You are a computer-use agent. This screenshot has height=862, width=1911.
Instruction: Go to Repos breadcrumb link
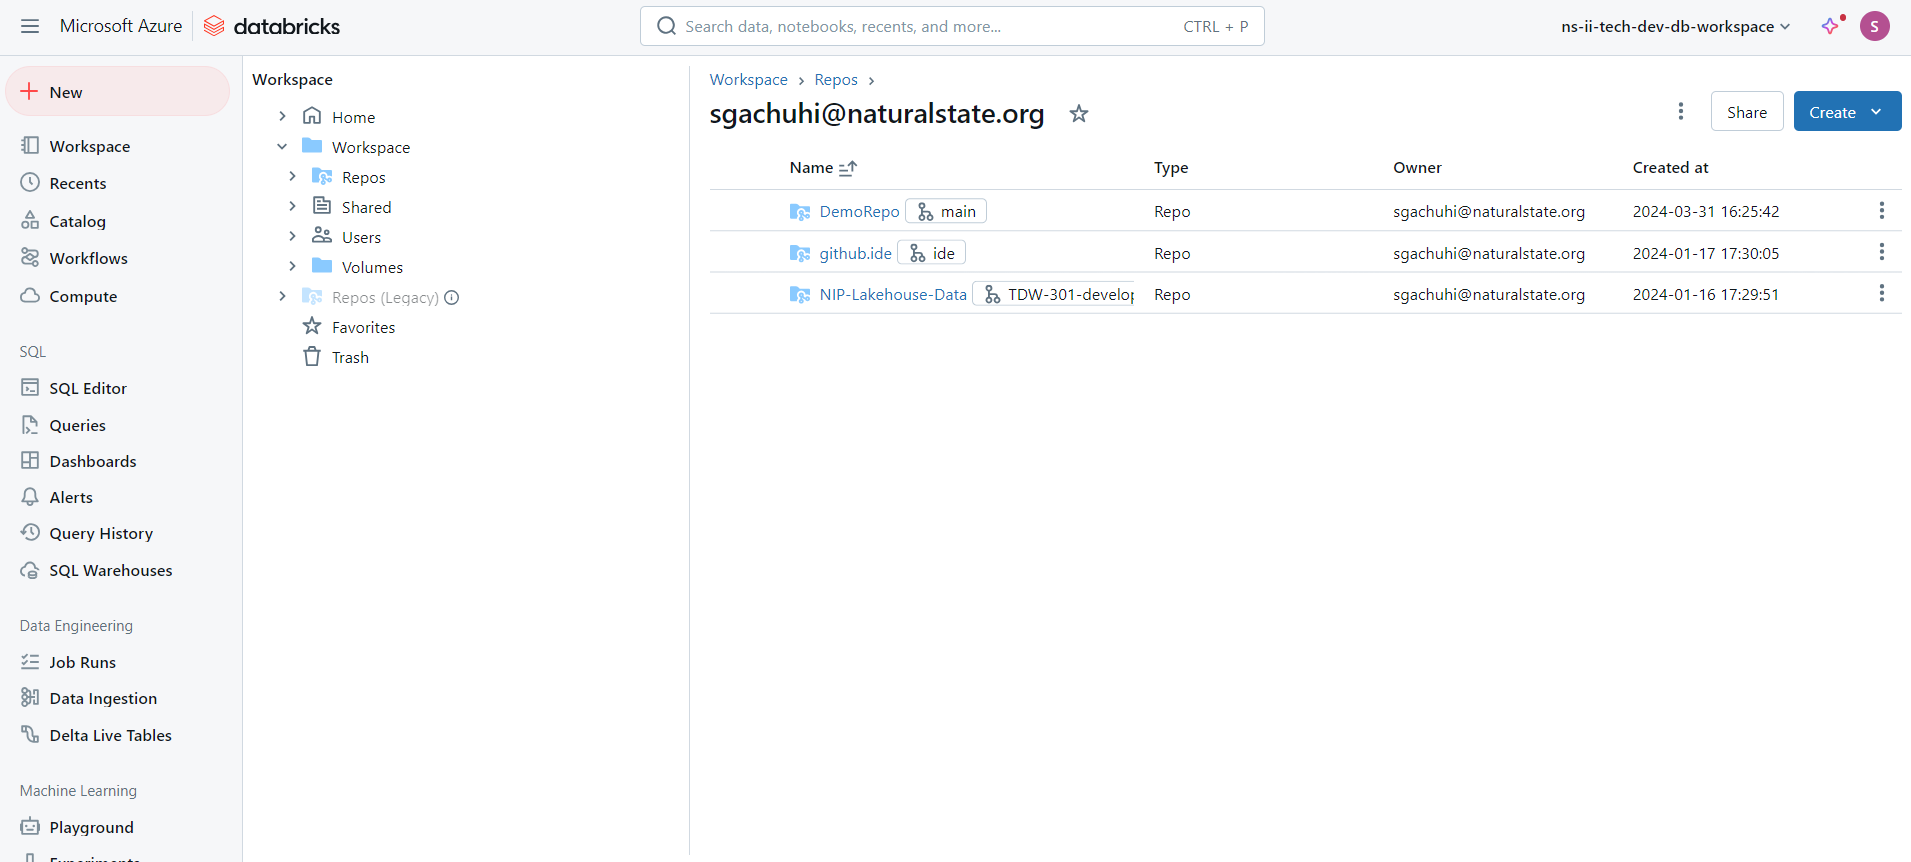tap(836, 80)
